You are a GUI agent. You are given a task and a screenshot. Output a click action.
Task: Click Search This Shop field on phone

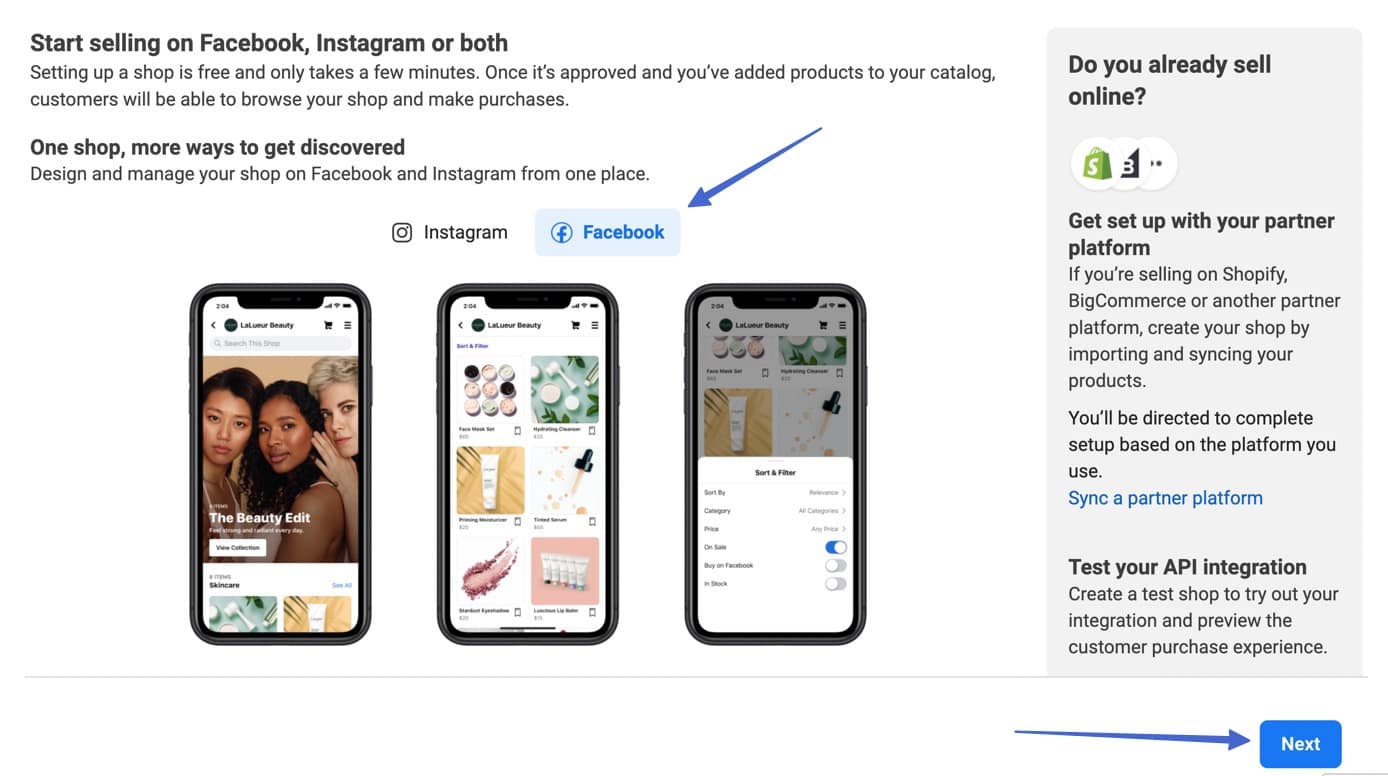pos(281,343)
